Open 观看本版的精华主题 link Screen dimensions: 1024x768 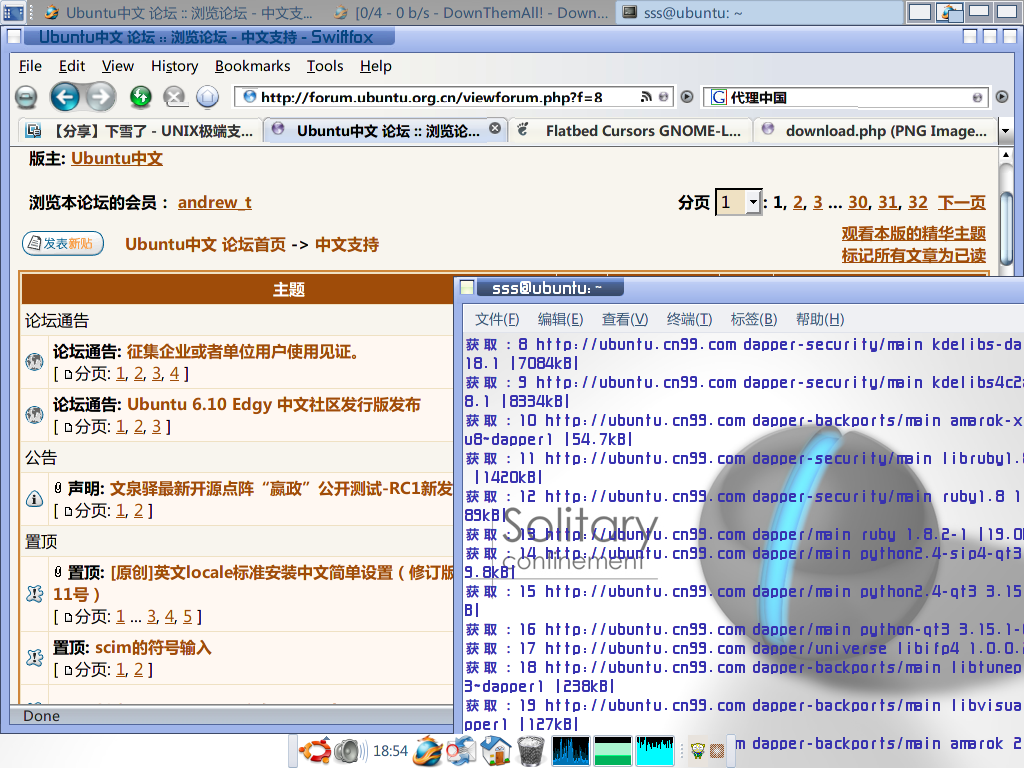pos(914,233)
